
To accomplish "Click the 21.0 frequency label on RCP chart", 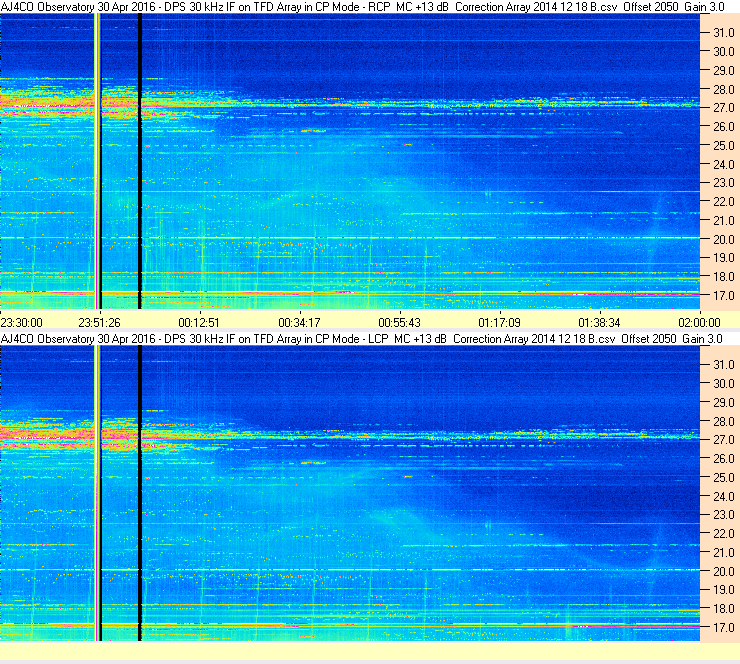I will [x=724, y=220].
